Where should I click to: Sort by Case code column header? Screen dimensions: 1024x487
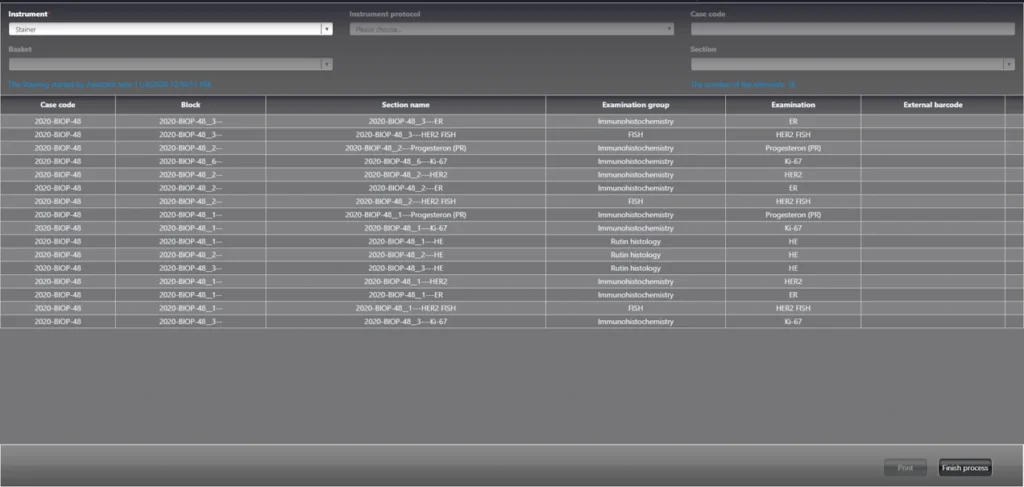click(57, 105)
